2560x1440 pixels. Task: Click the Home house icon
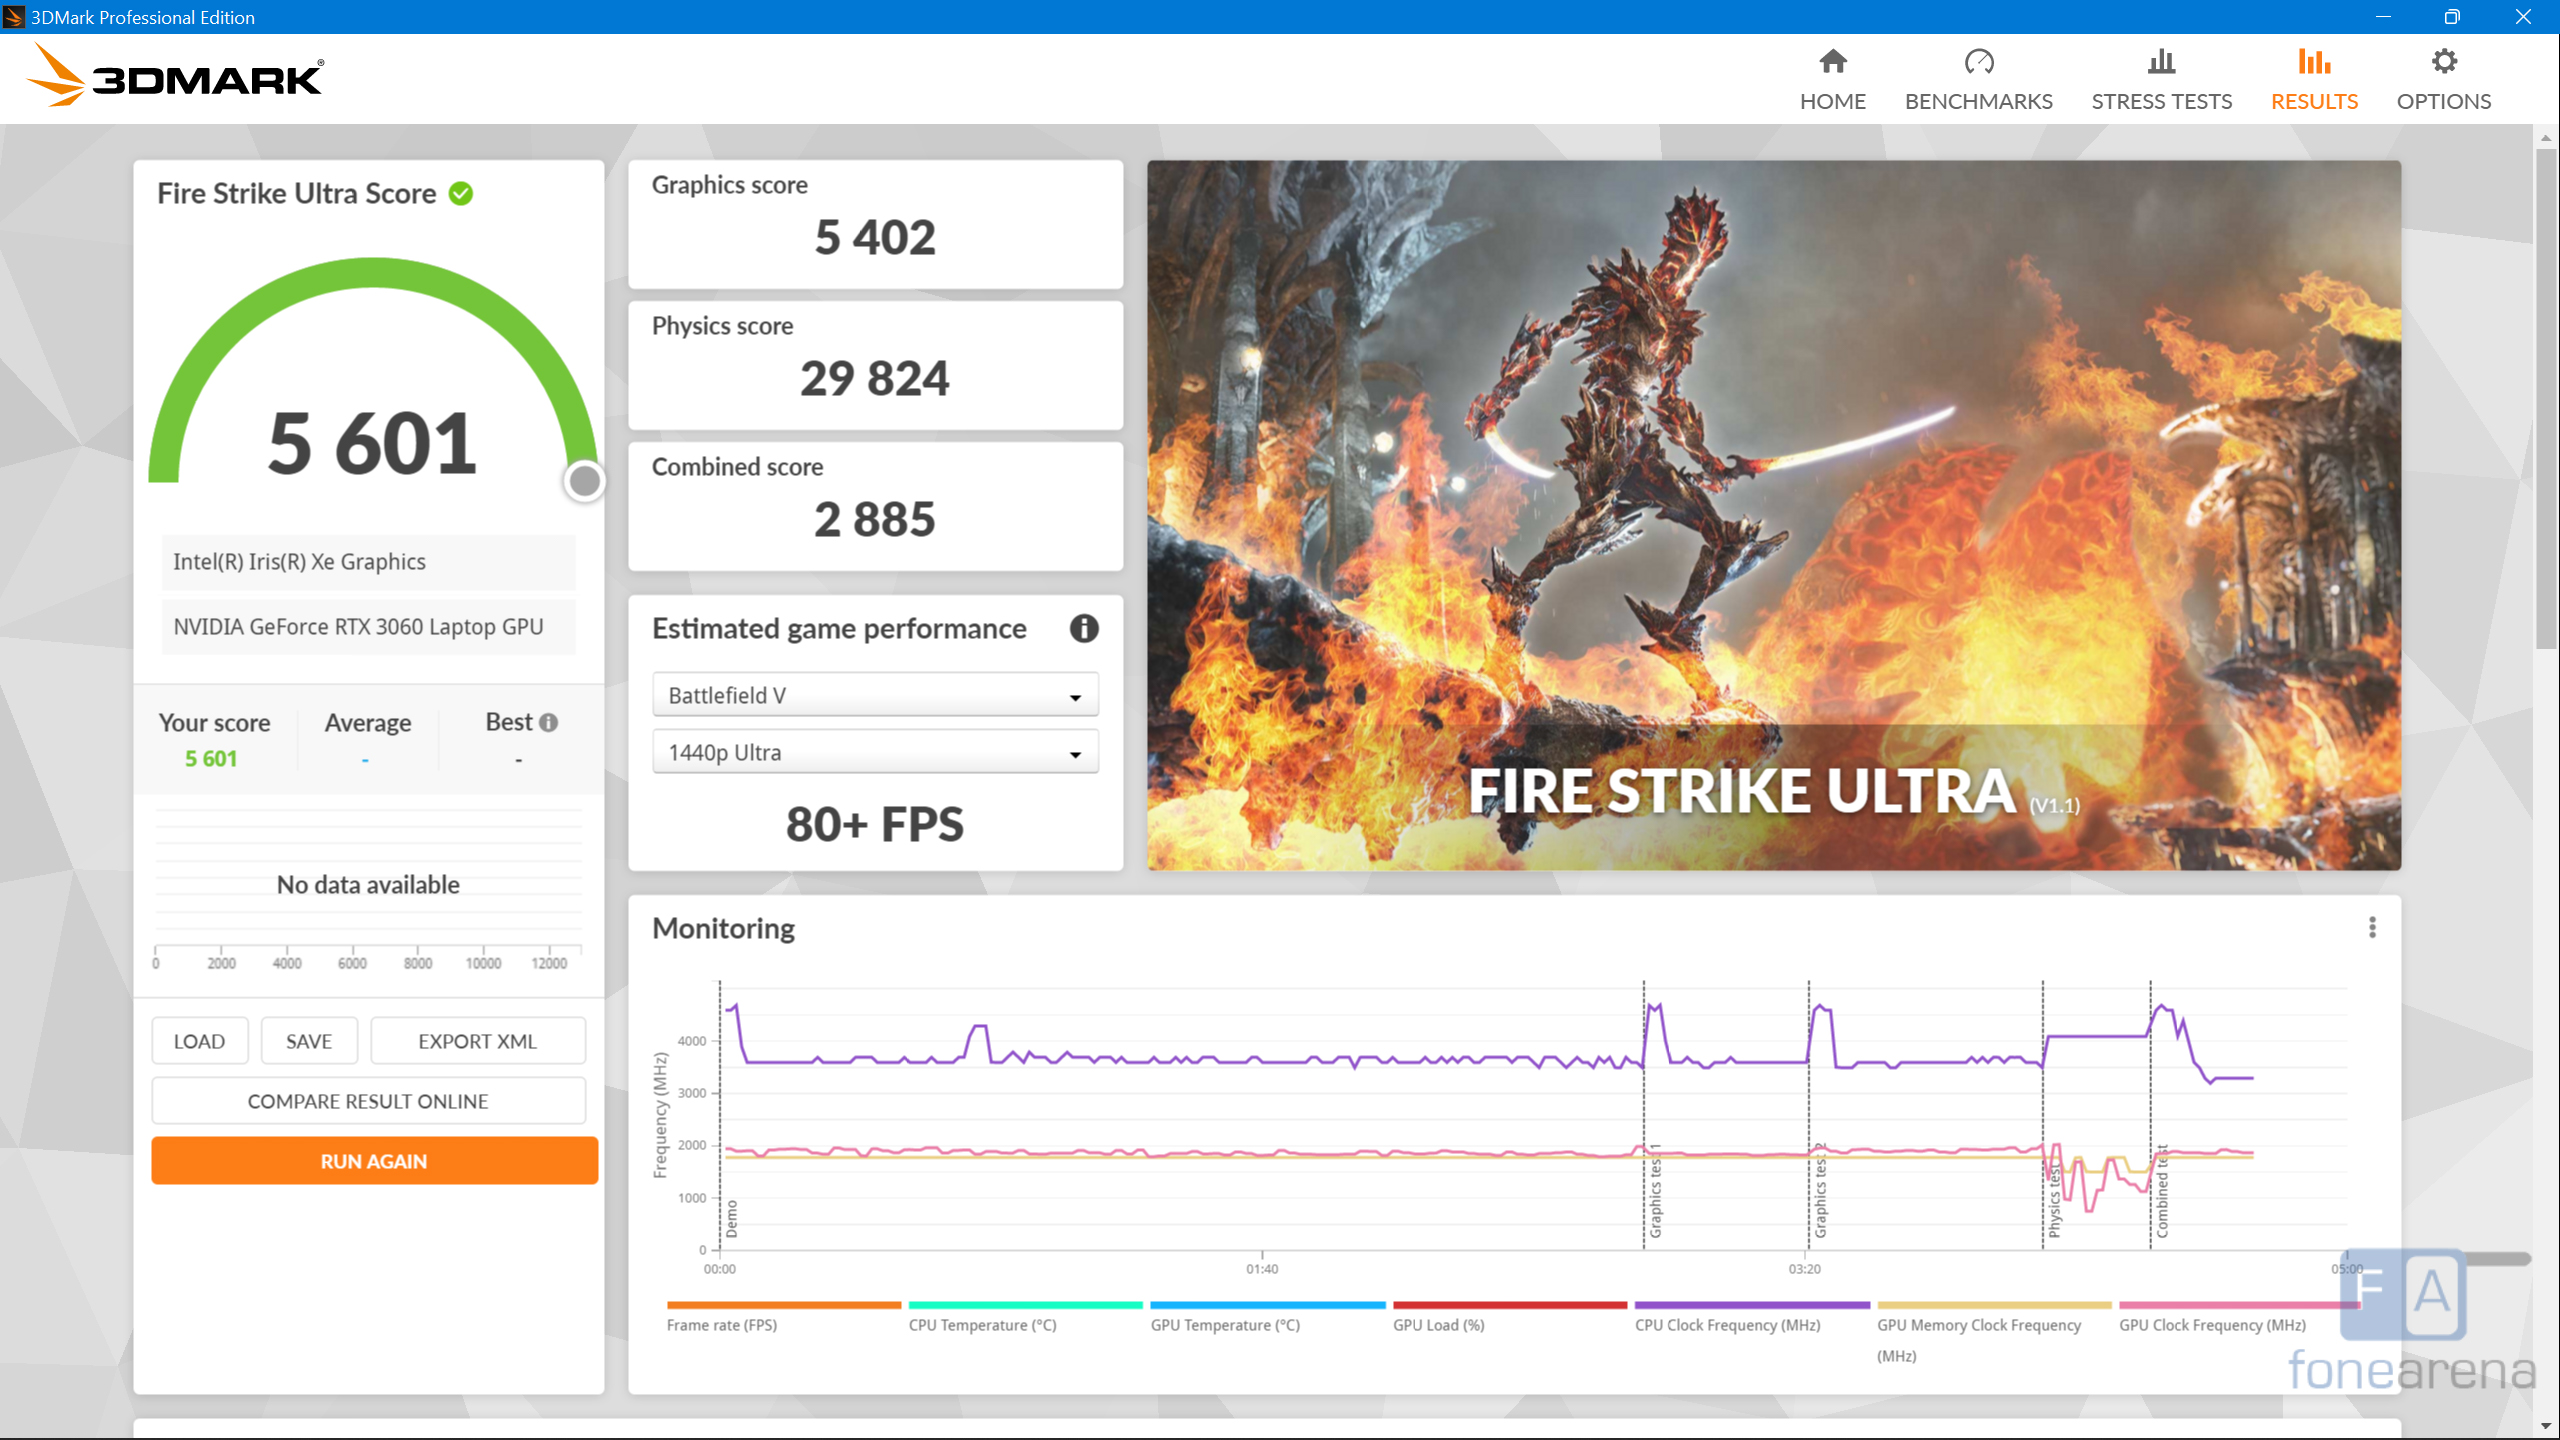[x=1832, y=62]
